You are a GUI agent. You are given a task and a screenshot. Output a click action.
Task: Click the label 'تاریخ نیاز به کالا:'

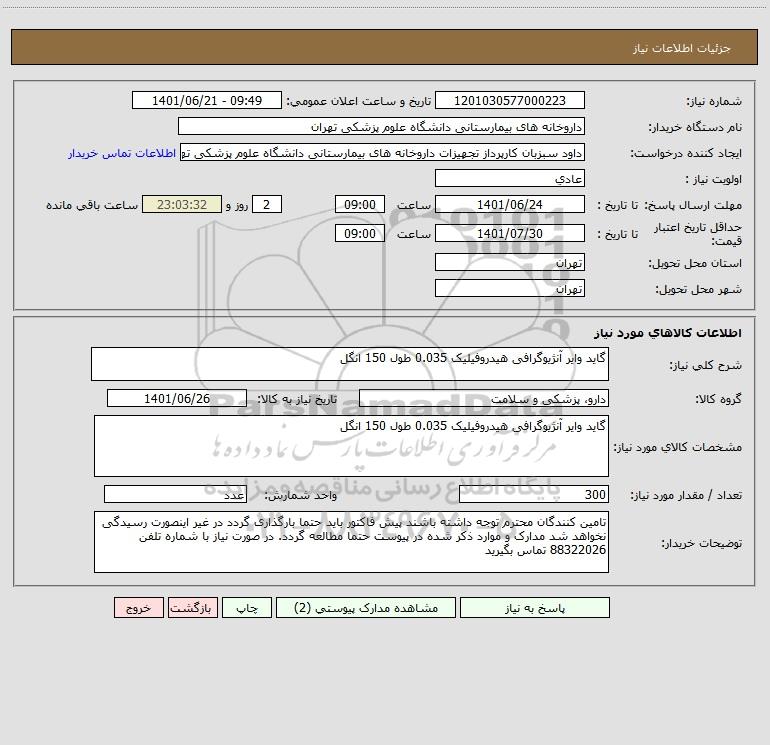click(x=297, y=399)
